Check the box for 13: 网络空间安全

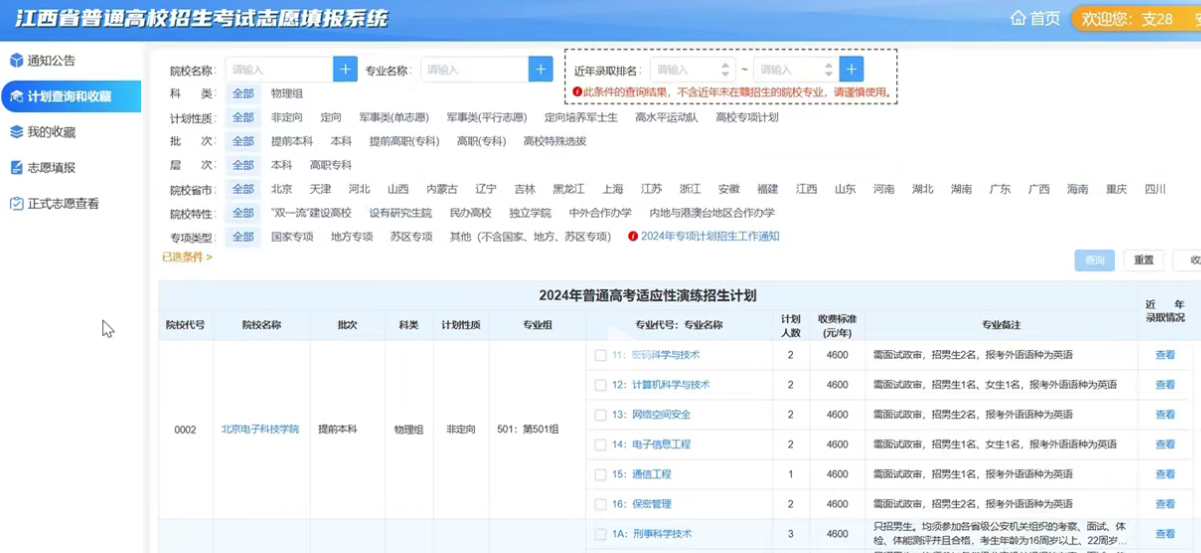coord(600,415)
